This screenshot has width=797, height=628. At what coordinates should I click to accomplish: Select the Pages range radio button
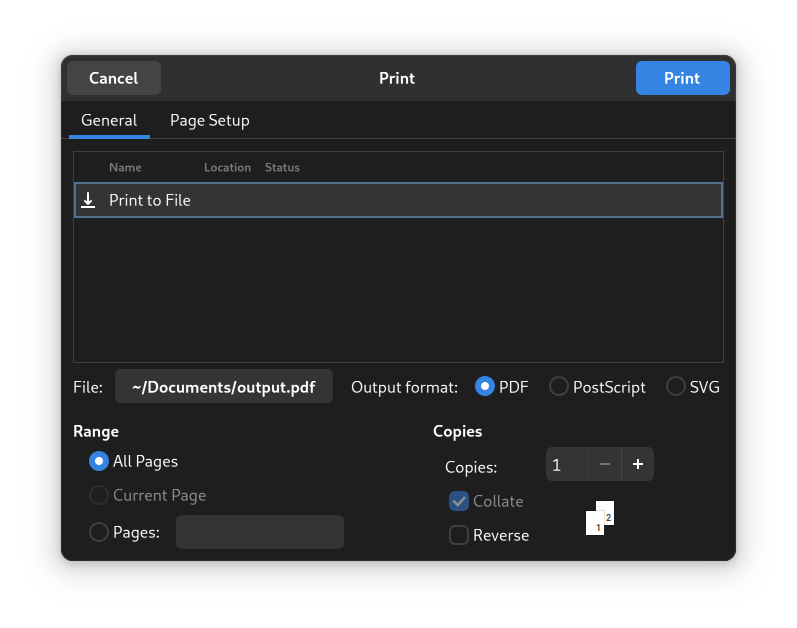[99, 532]
